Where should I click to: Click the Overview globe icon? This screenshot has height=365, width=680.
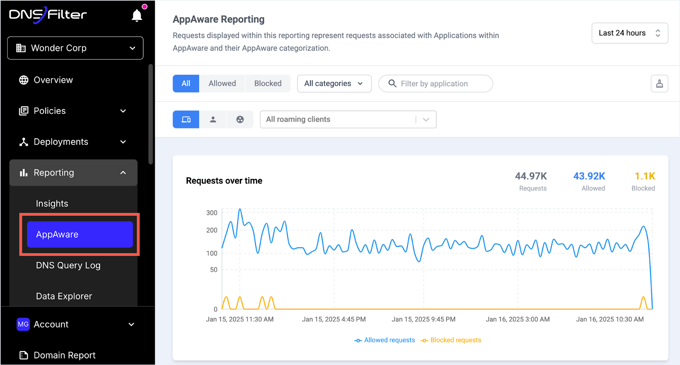[x=23, y=80]
